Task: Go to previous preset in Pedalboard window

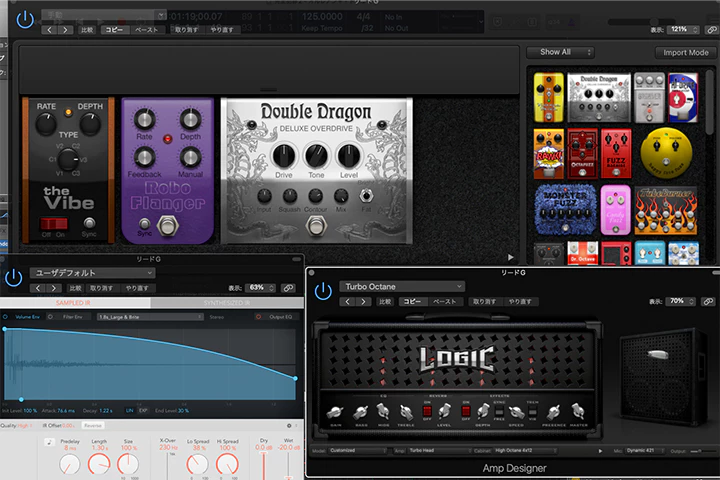Action: (50, 30)
